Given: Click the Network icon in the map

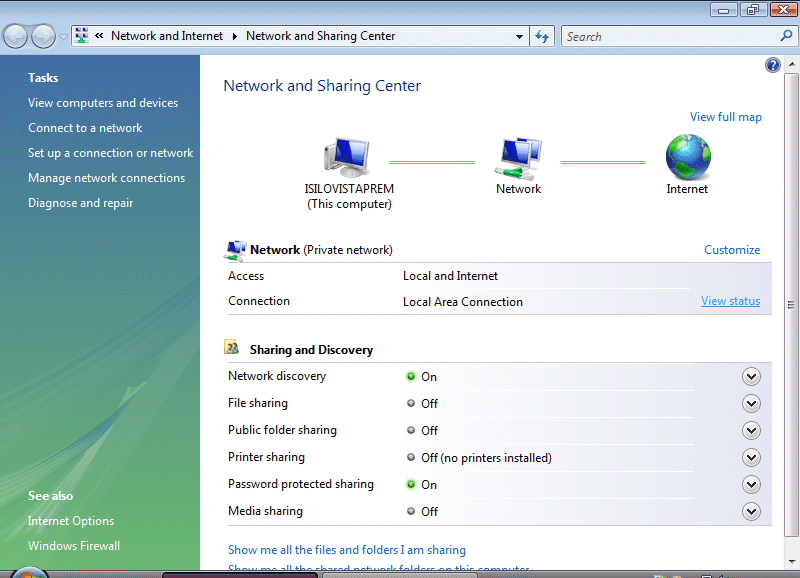Looking at the screenshot, I should pos(518,158).
